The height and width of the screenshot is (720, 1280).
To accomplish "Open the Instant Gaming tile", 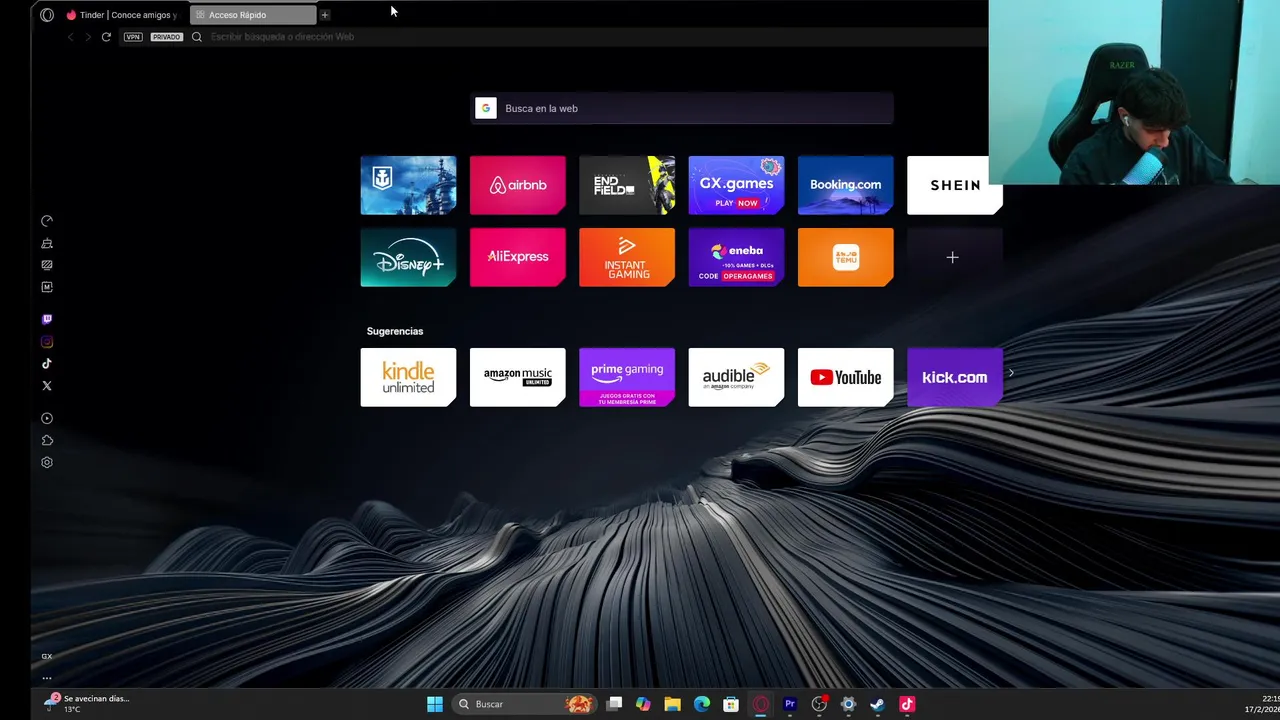I will [627, 257].
